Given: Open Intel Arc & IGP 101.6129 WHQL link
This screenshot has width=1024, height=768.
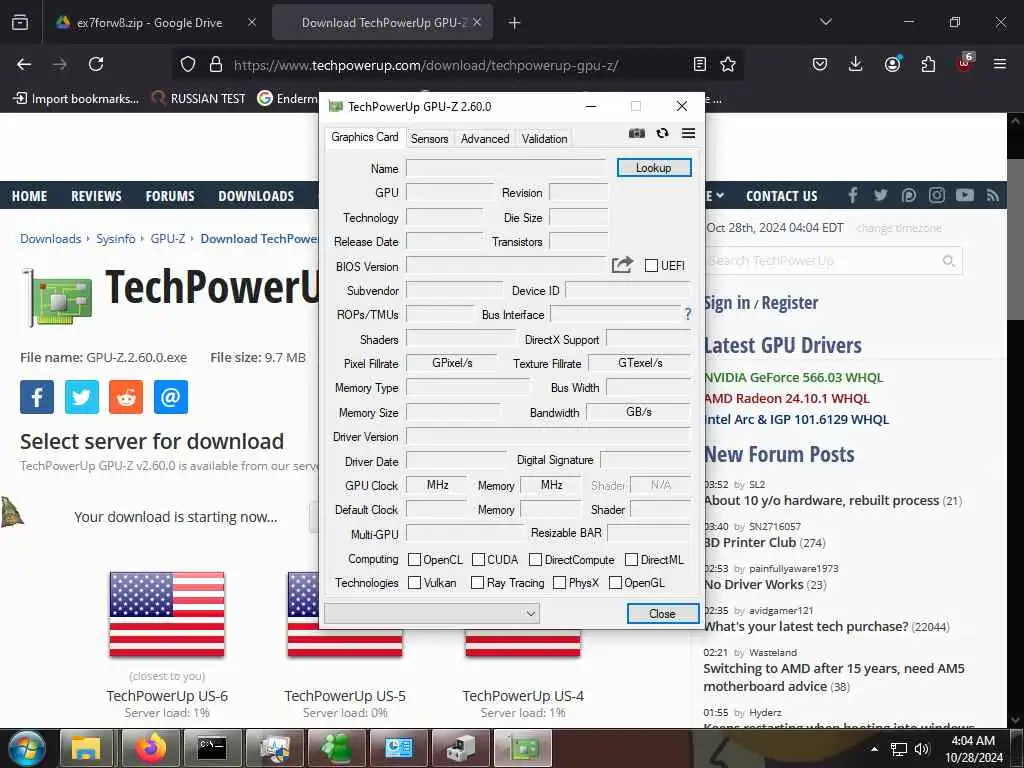Looking at the screenshot, I should click(797, 419).
